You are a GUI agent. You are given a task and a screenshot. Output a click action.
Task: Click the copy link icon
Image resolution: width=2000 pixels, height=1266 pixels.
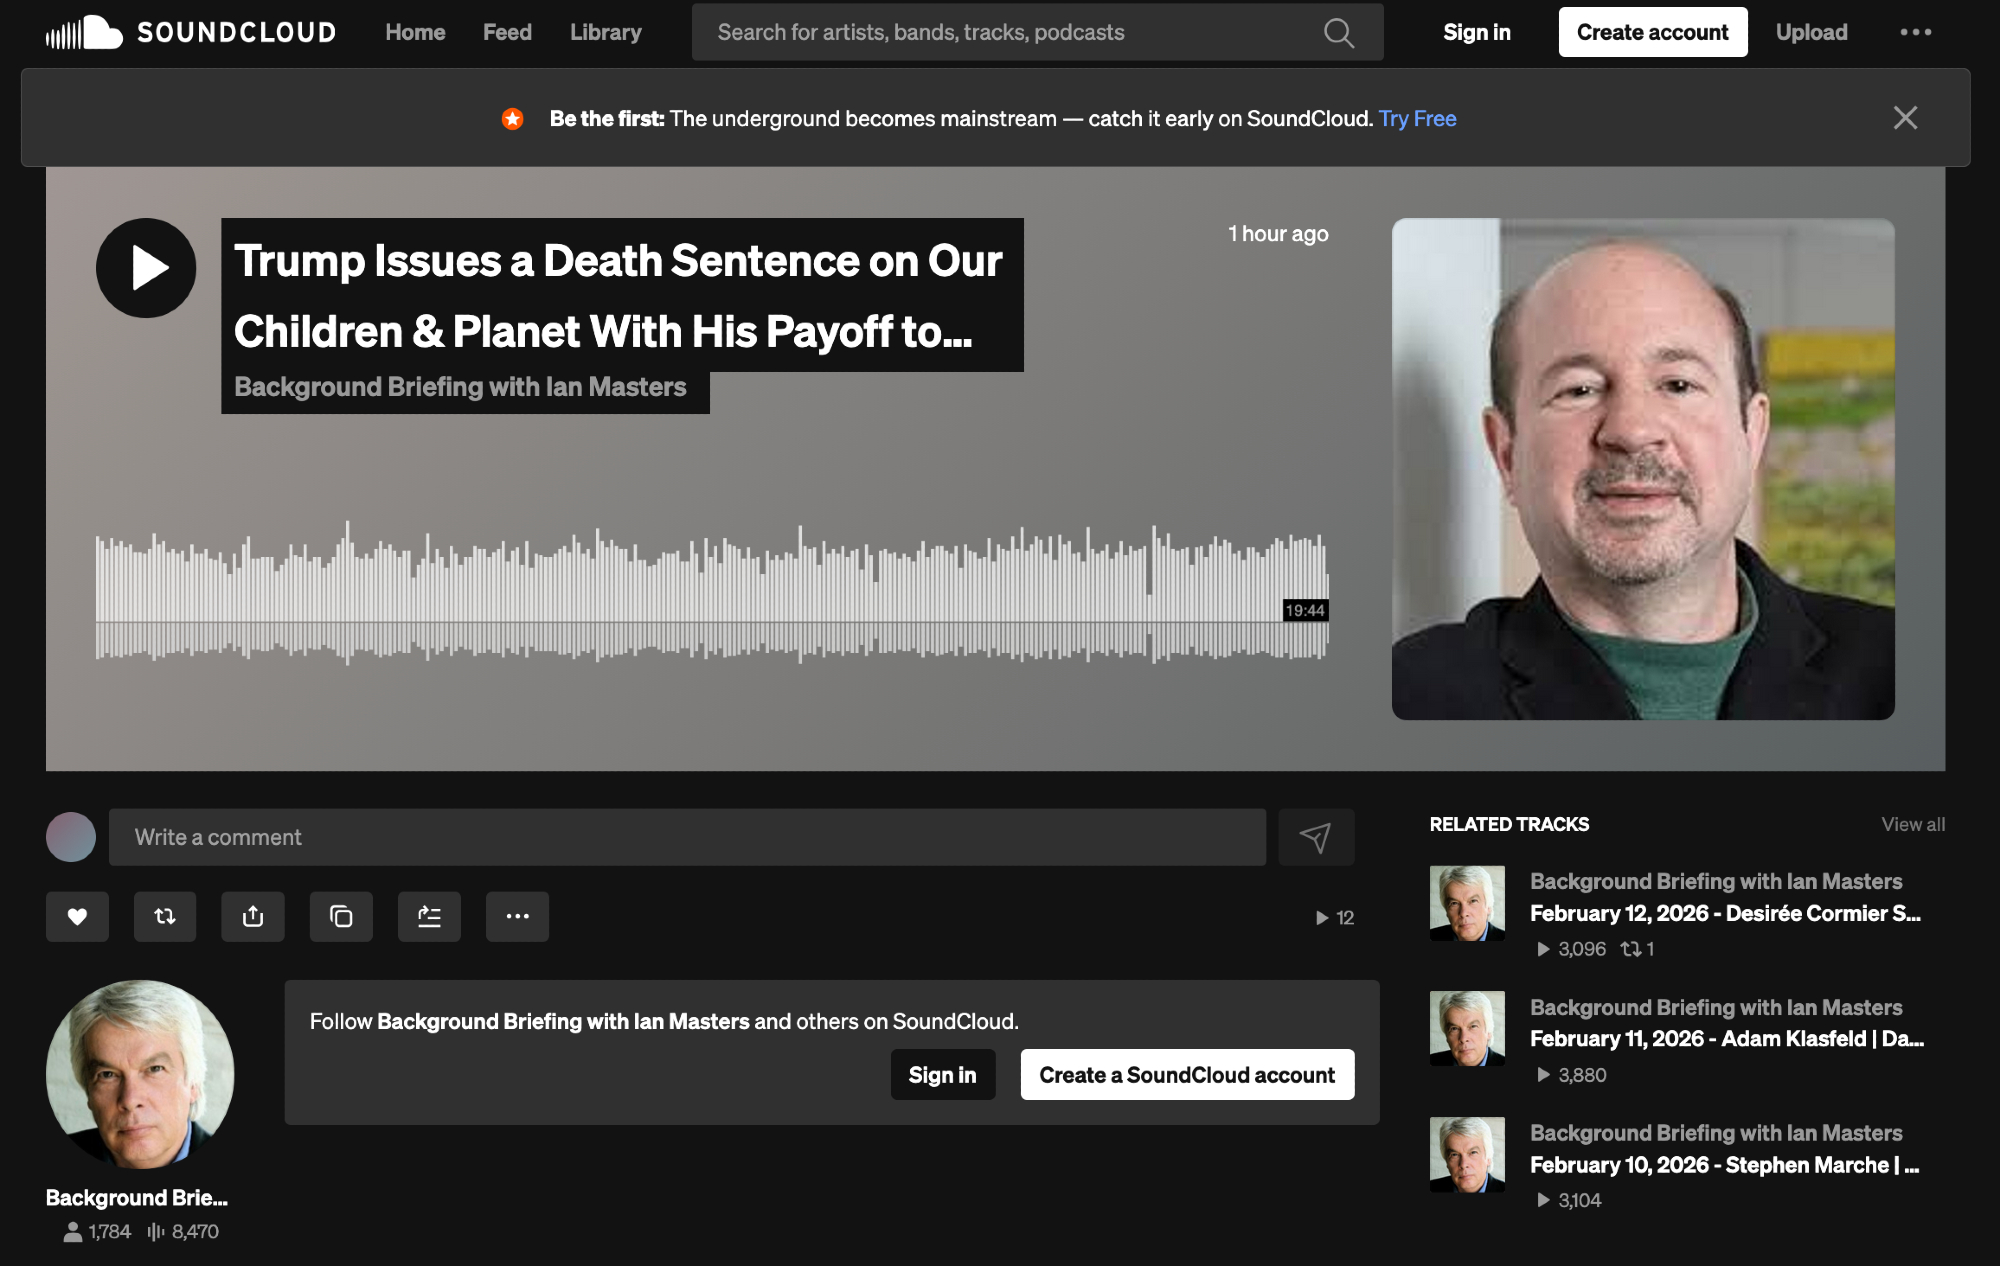[341, 916]
